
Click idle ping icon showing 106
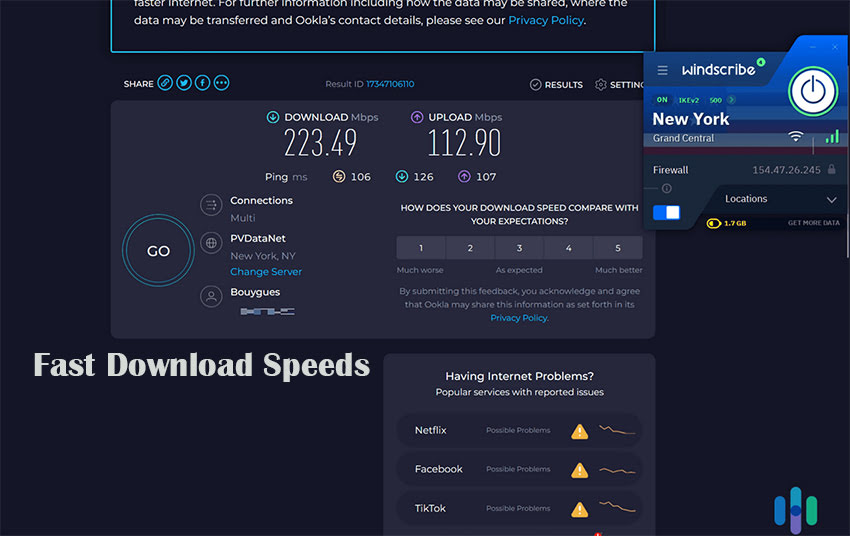coord(339,176)
